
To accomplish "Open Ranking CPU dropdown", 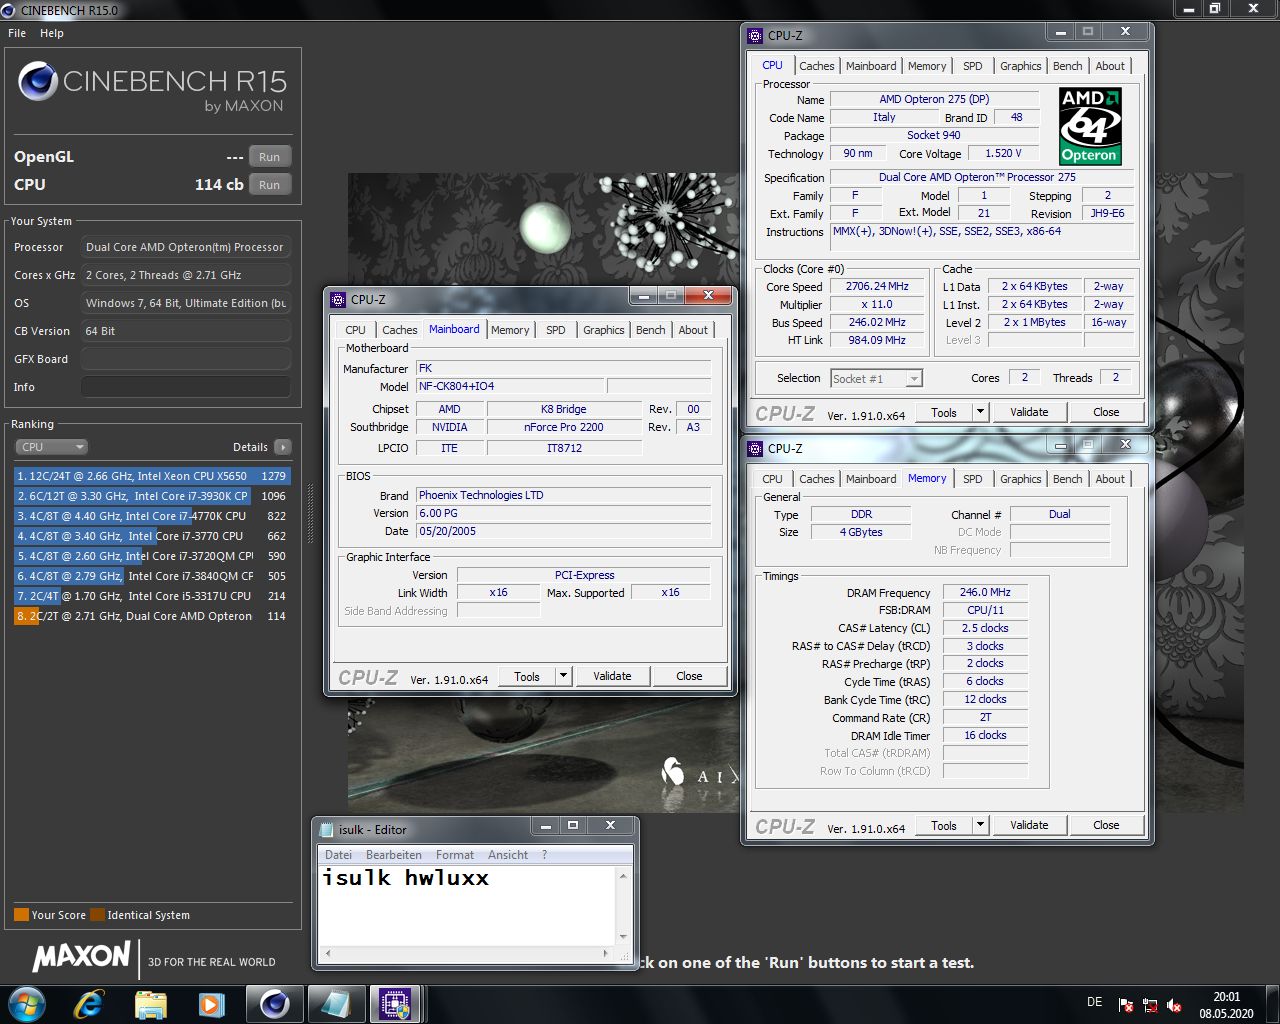I will click(x=52, y=447).
